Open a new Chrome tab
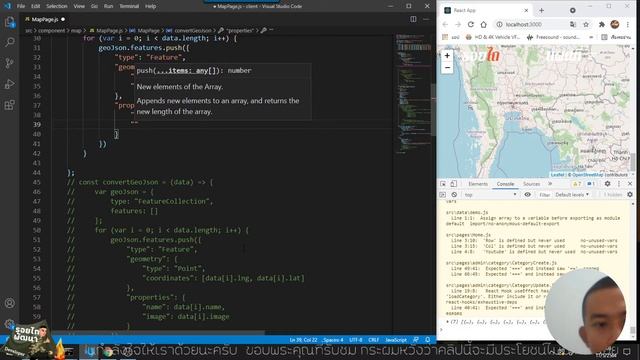Screen dimensions: 640x360 coord(542,10)
